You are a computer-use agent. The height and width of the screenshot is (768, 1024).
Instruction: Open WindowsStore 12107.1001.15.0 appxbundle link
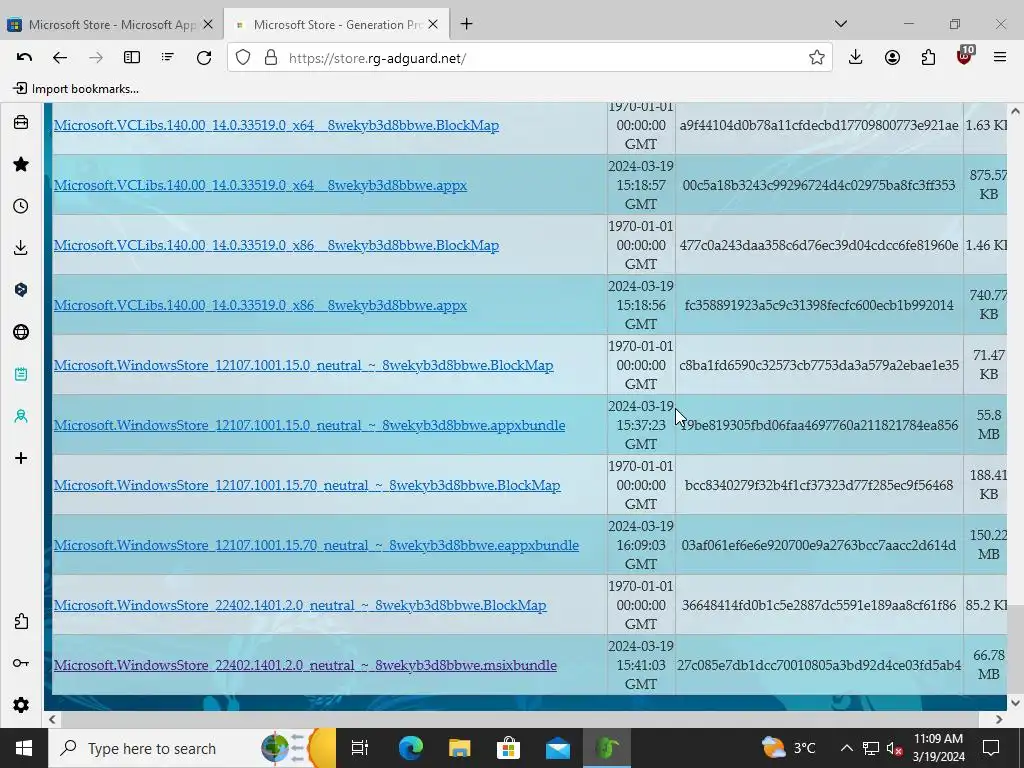point(310,425)
